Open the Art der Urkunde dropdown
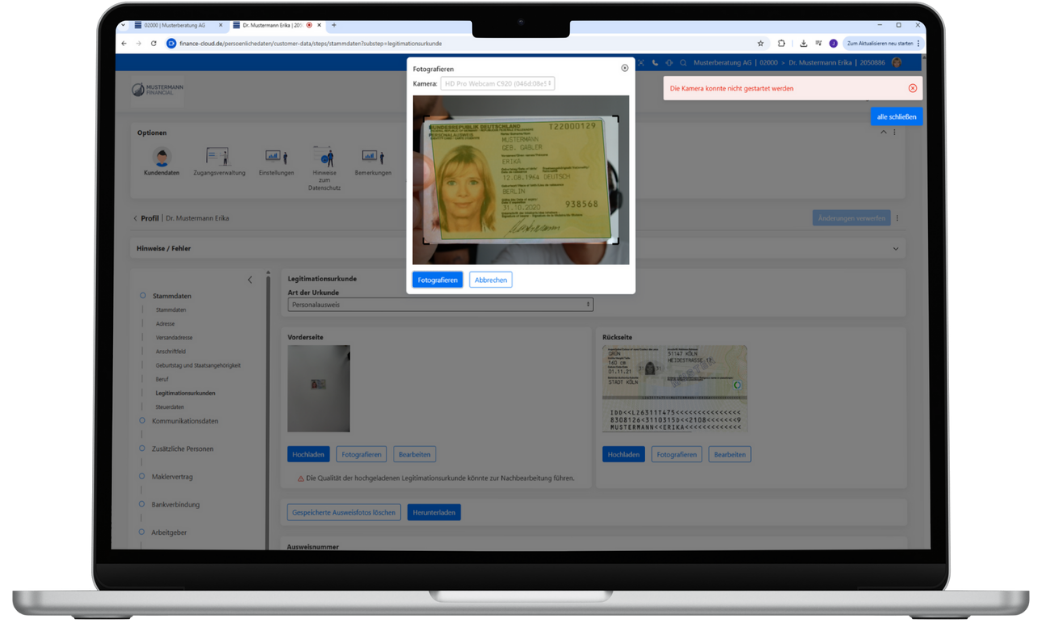Screen dimensions: 1041x620 (x=440, y=304)
